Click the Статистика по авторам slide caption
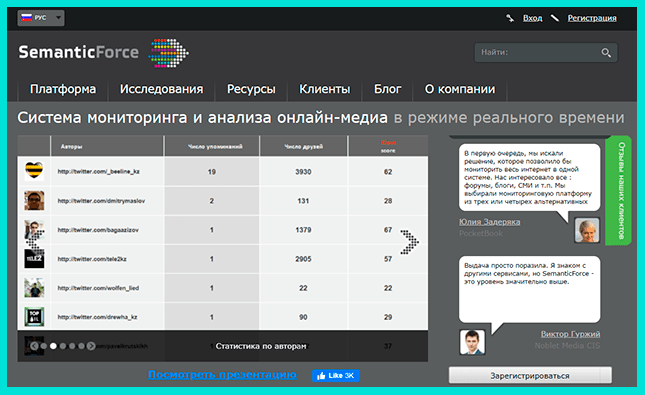645x395 pixels. pos(261,346)
